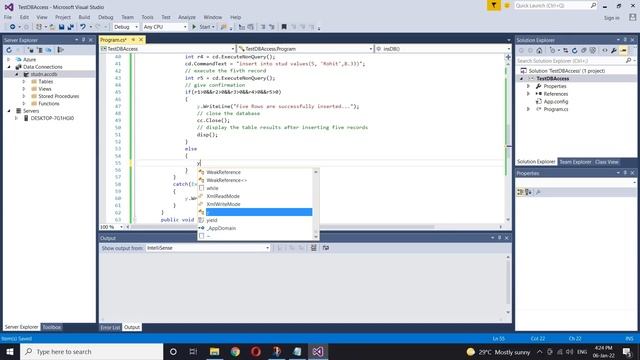
Task: Click the Alphabetical sort icon in Properties panel
Action: 528,192
